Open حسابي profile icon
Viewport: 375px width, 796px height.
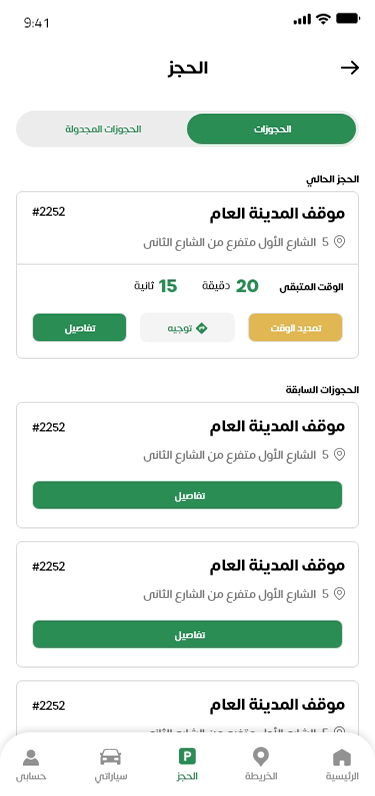[x=31, y=757]
